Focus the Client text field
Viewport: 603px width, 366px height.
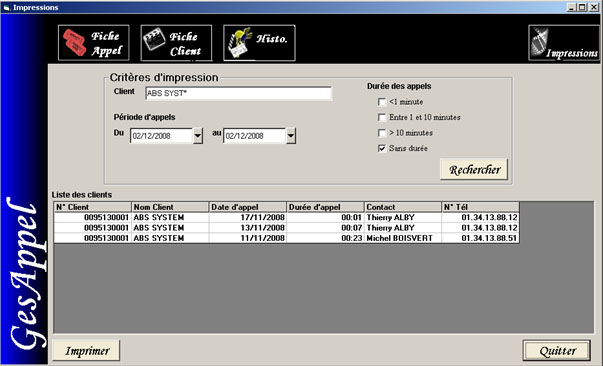(x=238, y=93)
